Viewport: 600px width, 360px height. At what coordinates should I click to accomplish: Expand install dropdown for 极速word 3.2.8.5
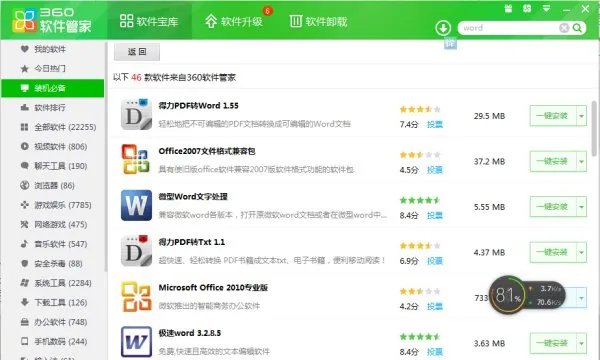581,343
